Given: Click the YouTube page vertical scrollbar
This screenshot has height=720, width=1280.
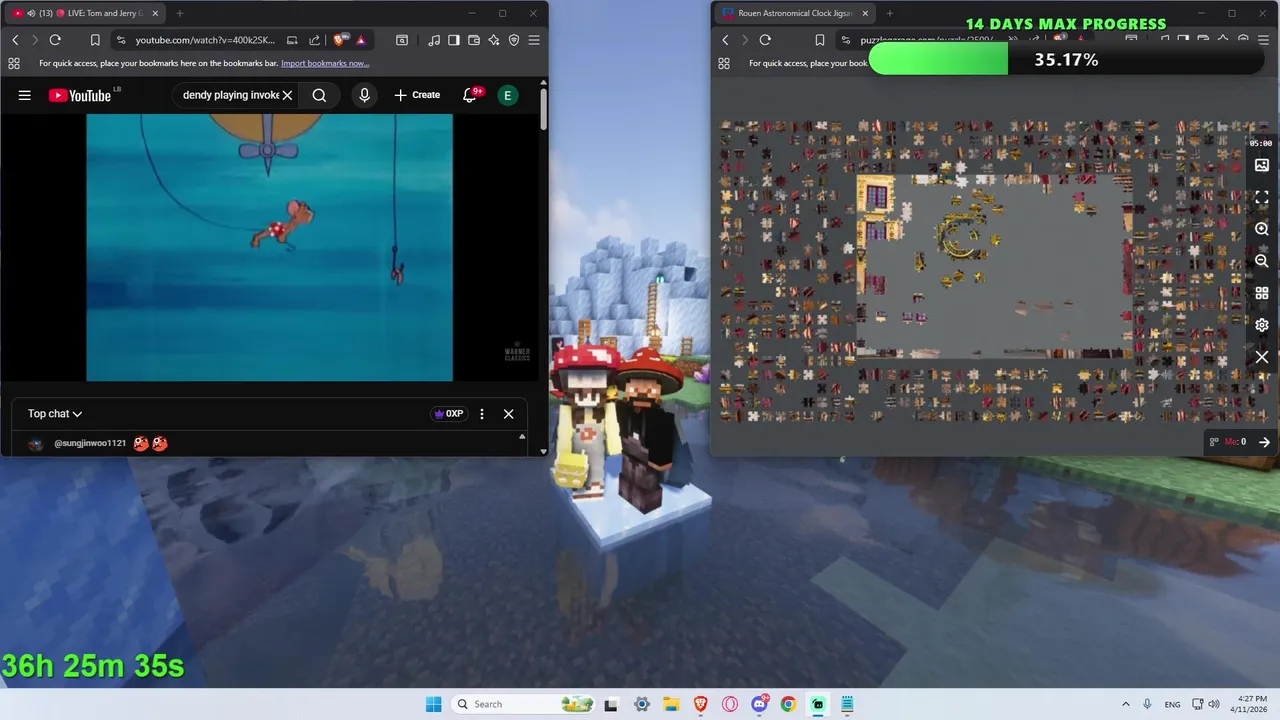Looking at the screenshot, I should (543, 110).
